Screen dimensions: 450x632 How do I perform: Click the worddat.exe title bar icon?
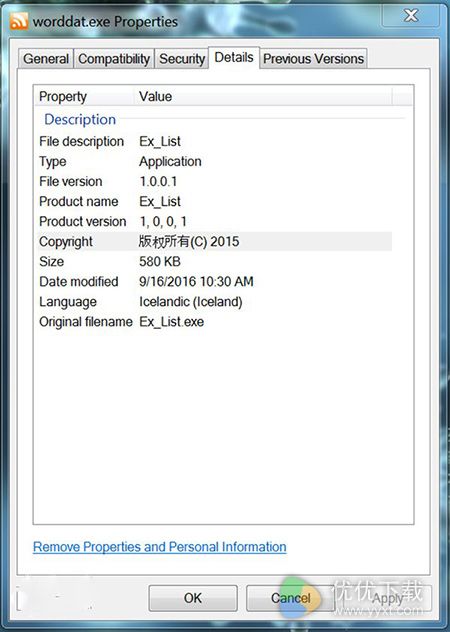[x=19, y=21]
